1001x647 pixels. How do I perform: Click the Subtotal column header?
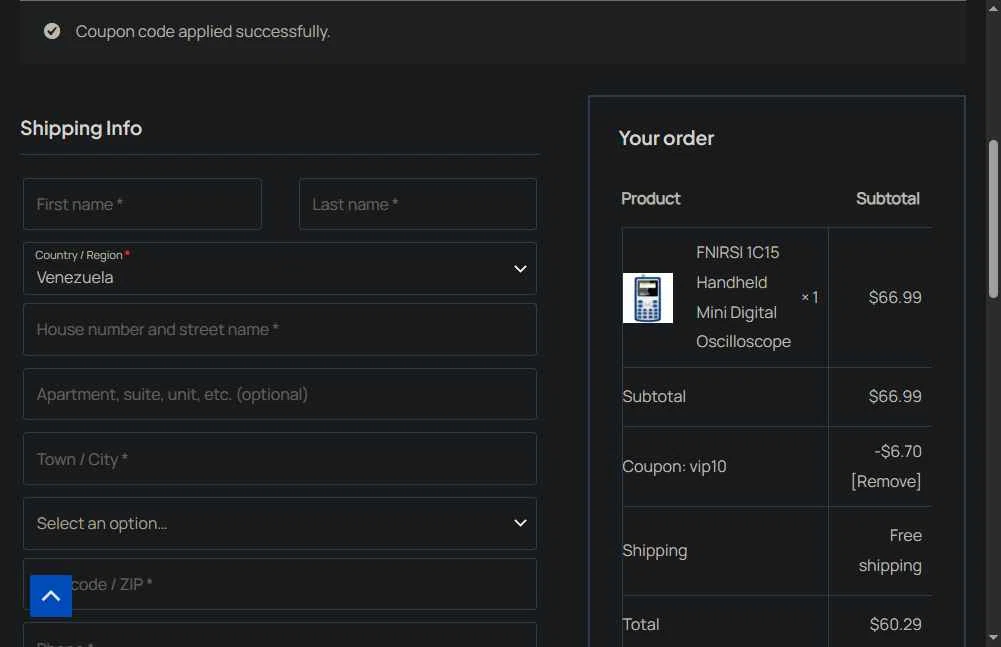pos(887,199)
